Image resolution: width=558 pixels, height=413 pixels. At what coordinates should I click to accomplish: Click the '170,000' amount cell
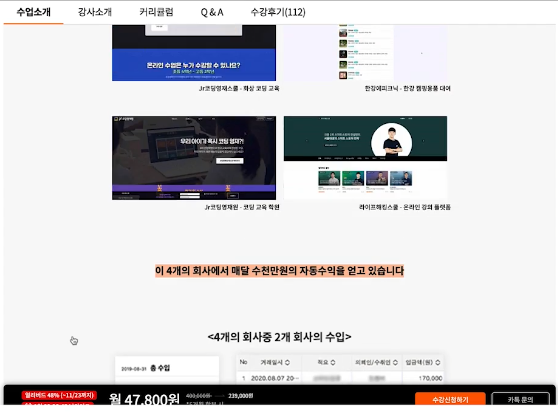(430, 378)
